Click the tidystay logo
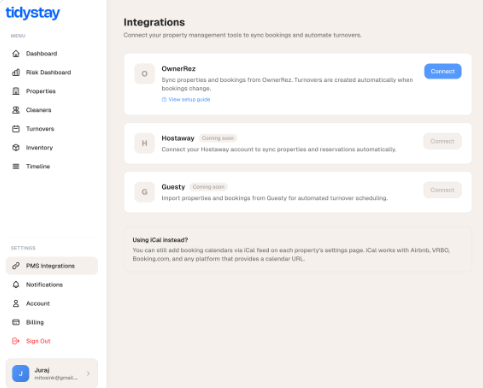483x388 pixels. 33,13
